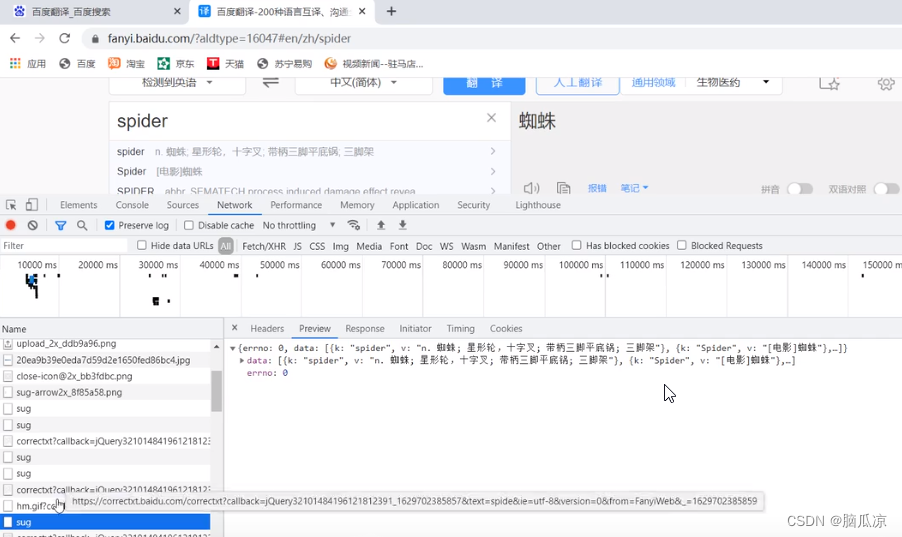902x537 pixels.
Task: Switch to the Elements panel tab
Action: click(78, 205)
